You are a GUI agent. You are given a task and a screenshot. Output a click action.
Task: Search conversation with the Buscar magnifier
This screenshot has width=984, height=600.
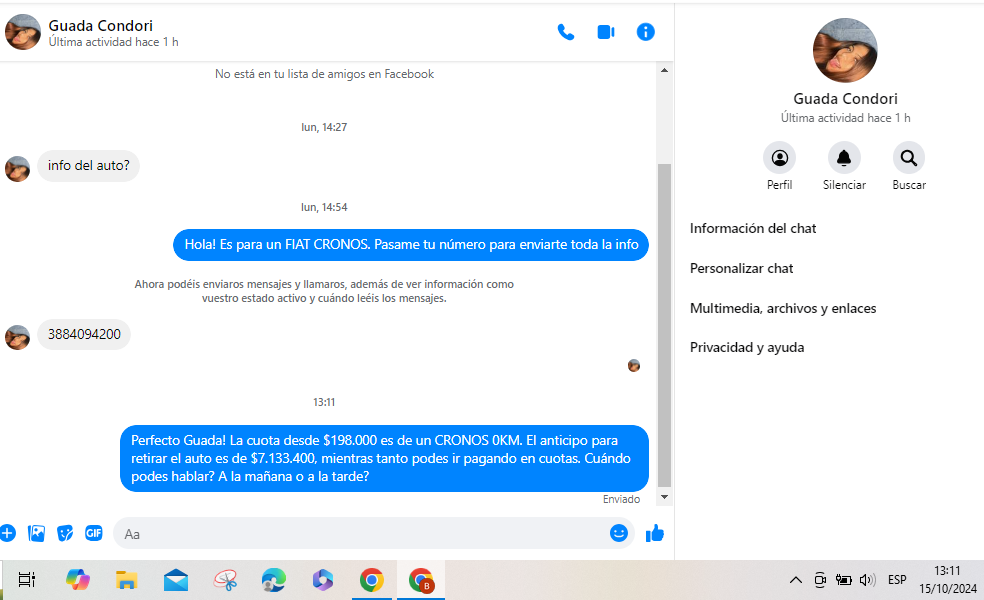909,158
